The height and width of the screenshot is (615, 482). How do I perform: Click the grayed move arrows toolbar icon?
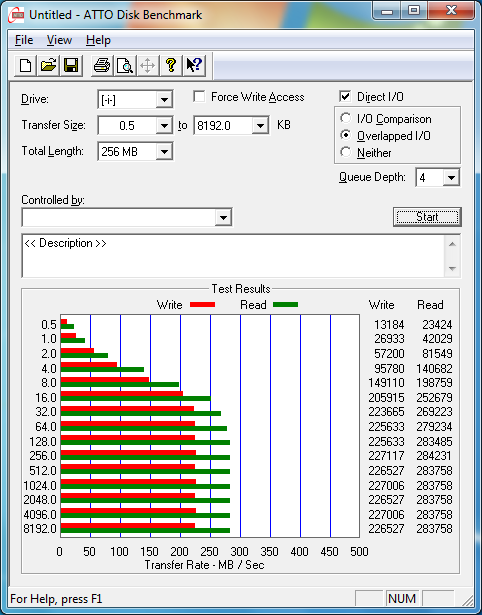click(x=147, y=65)
